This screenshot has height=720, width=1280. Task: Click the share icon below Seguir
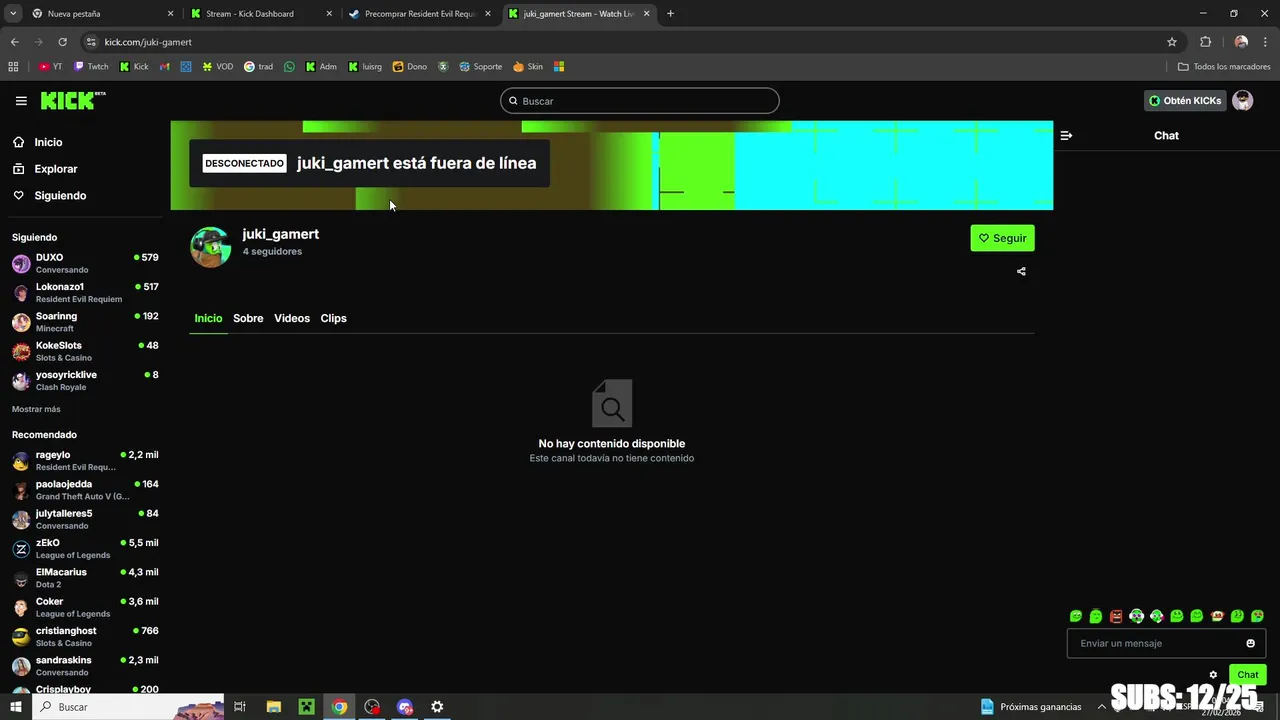(x=1021, y=271)
